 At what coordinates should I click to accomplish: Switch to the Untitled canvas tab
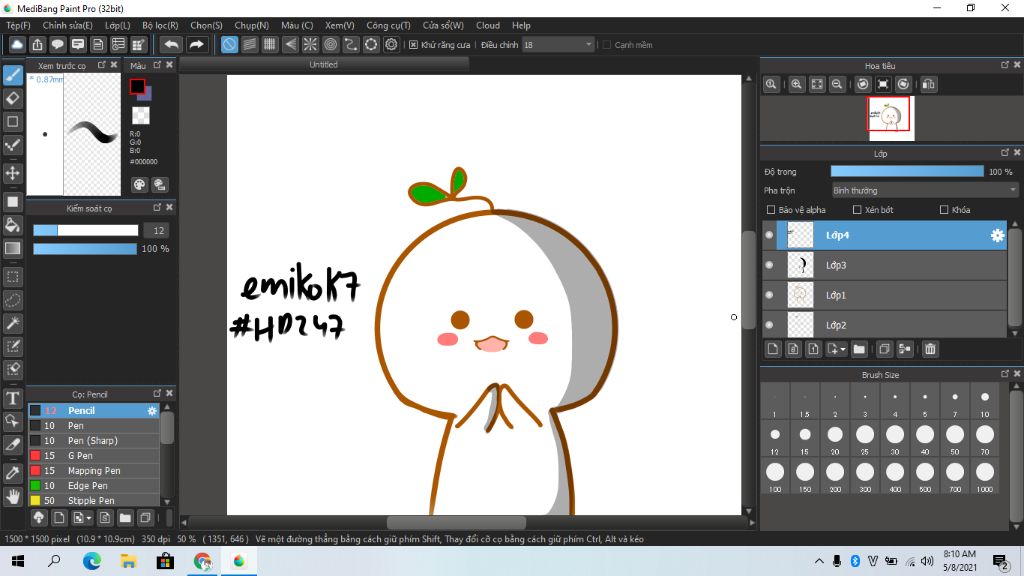pos(324,65)
